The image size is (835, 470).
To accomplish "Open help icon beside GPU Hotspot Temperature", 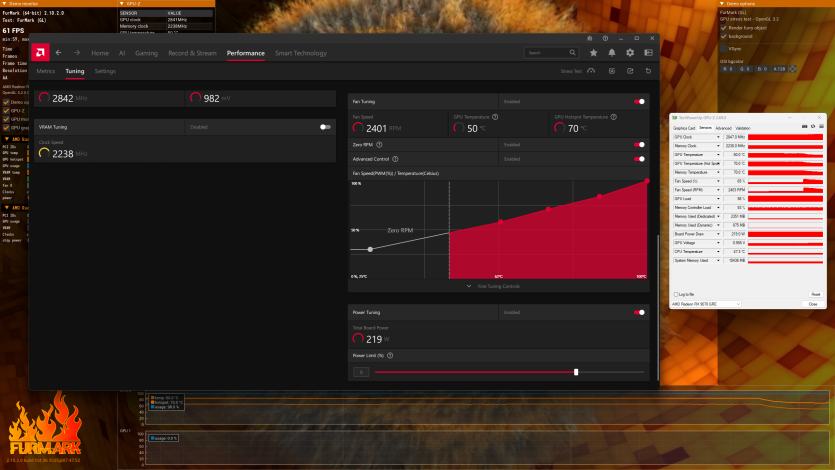I will pyautogui.click(x=614, y=117).
